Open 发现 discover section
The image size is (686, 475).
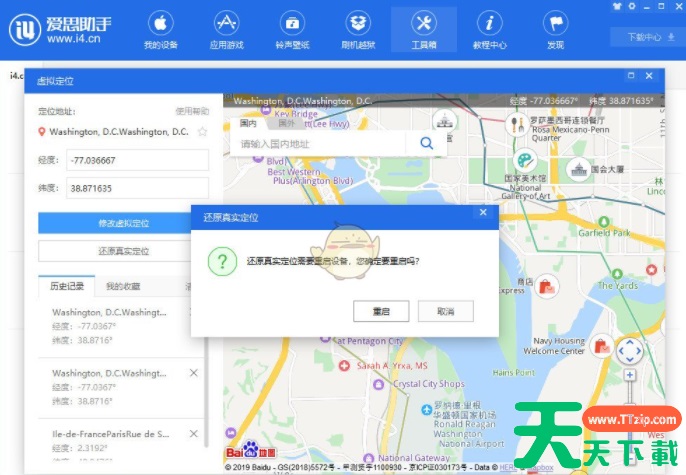click(x=556, y=30)
